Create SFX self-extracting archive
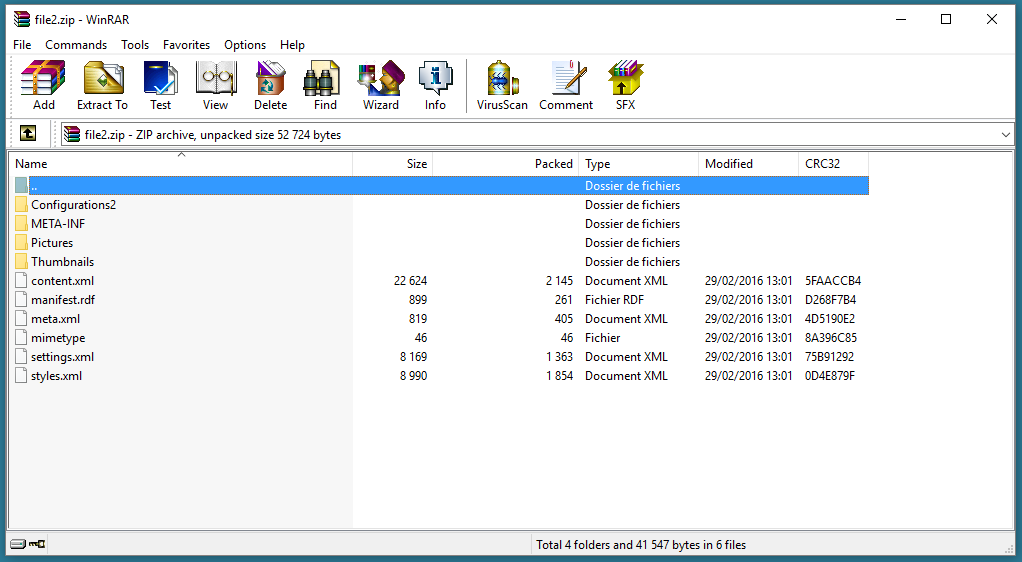1022x562 pixels. 625,85
